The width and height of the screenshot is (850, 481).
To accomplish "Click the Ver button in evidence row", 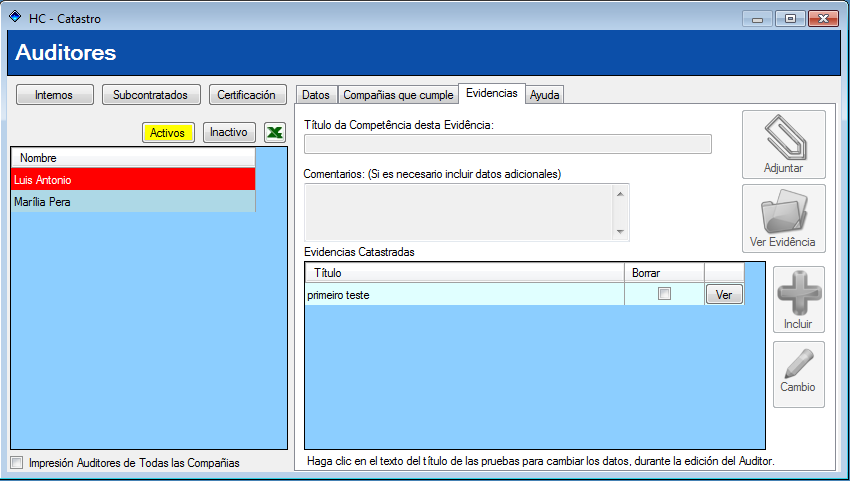I will tap(724, 294).
